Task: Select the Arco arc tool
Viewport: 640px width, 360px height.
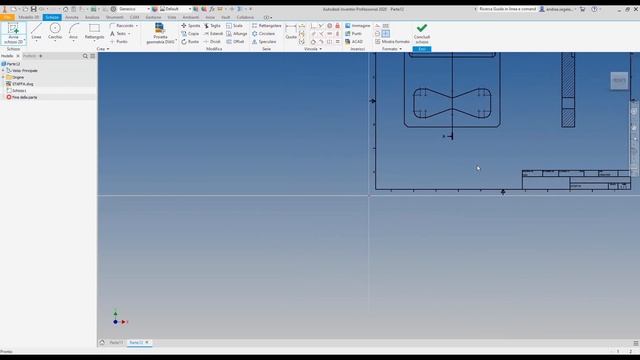Action: [x=73, y=32]
